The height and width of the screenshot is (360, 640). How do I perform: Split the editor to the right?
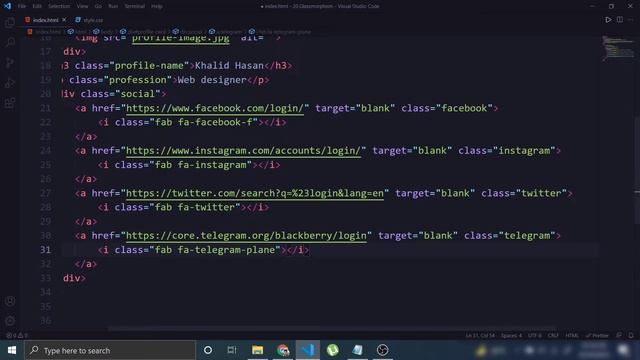click(x=620, y=20)
